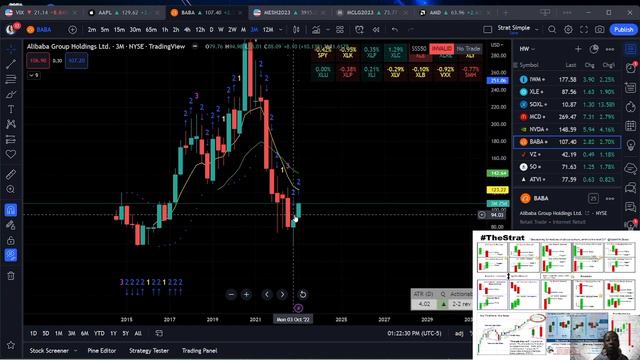Image resolution: width=640 pixels, height=360 pixels.
Task: Toggle lock all drawings
Action: [x=11, y=240]
